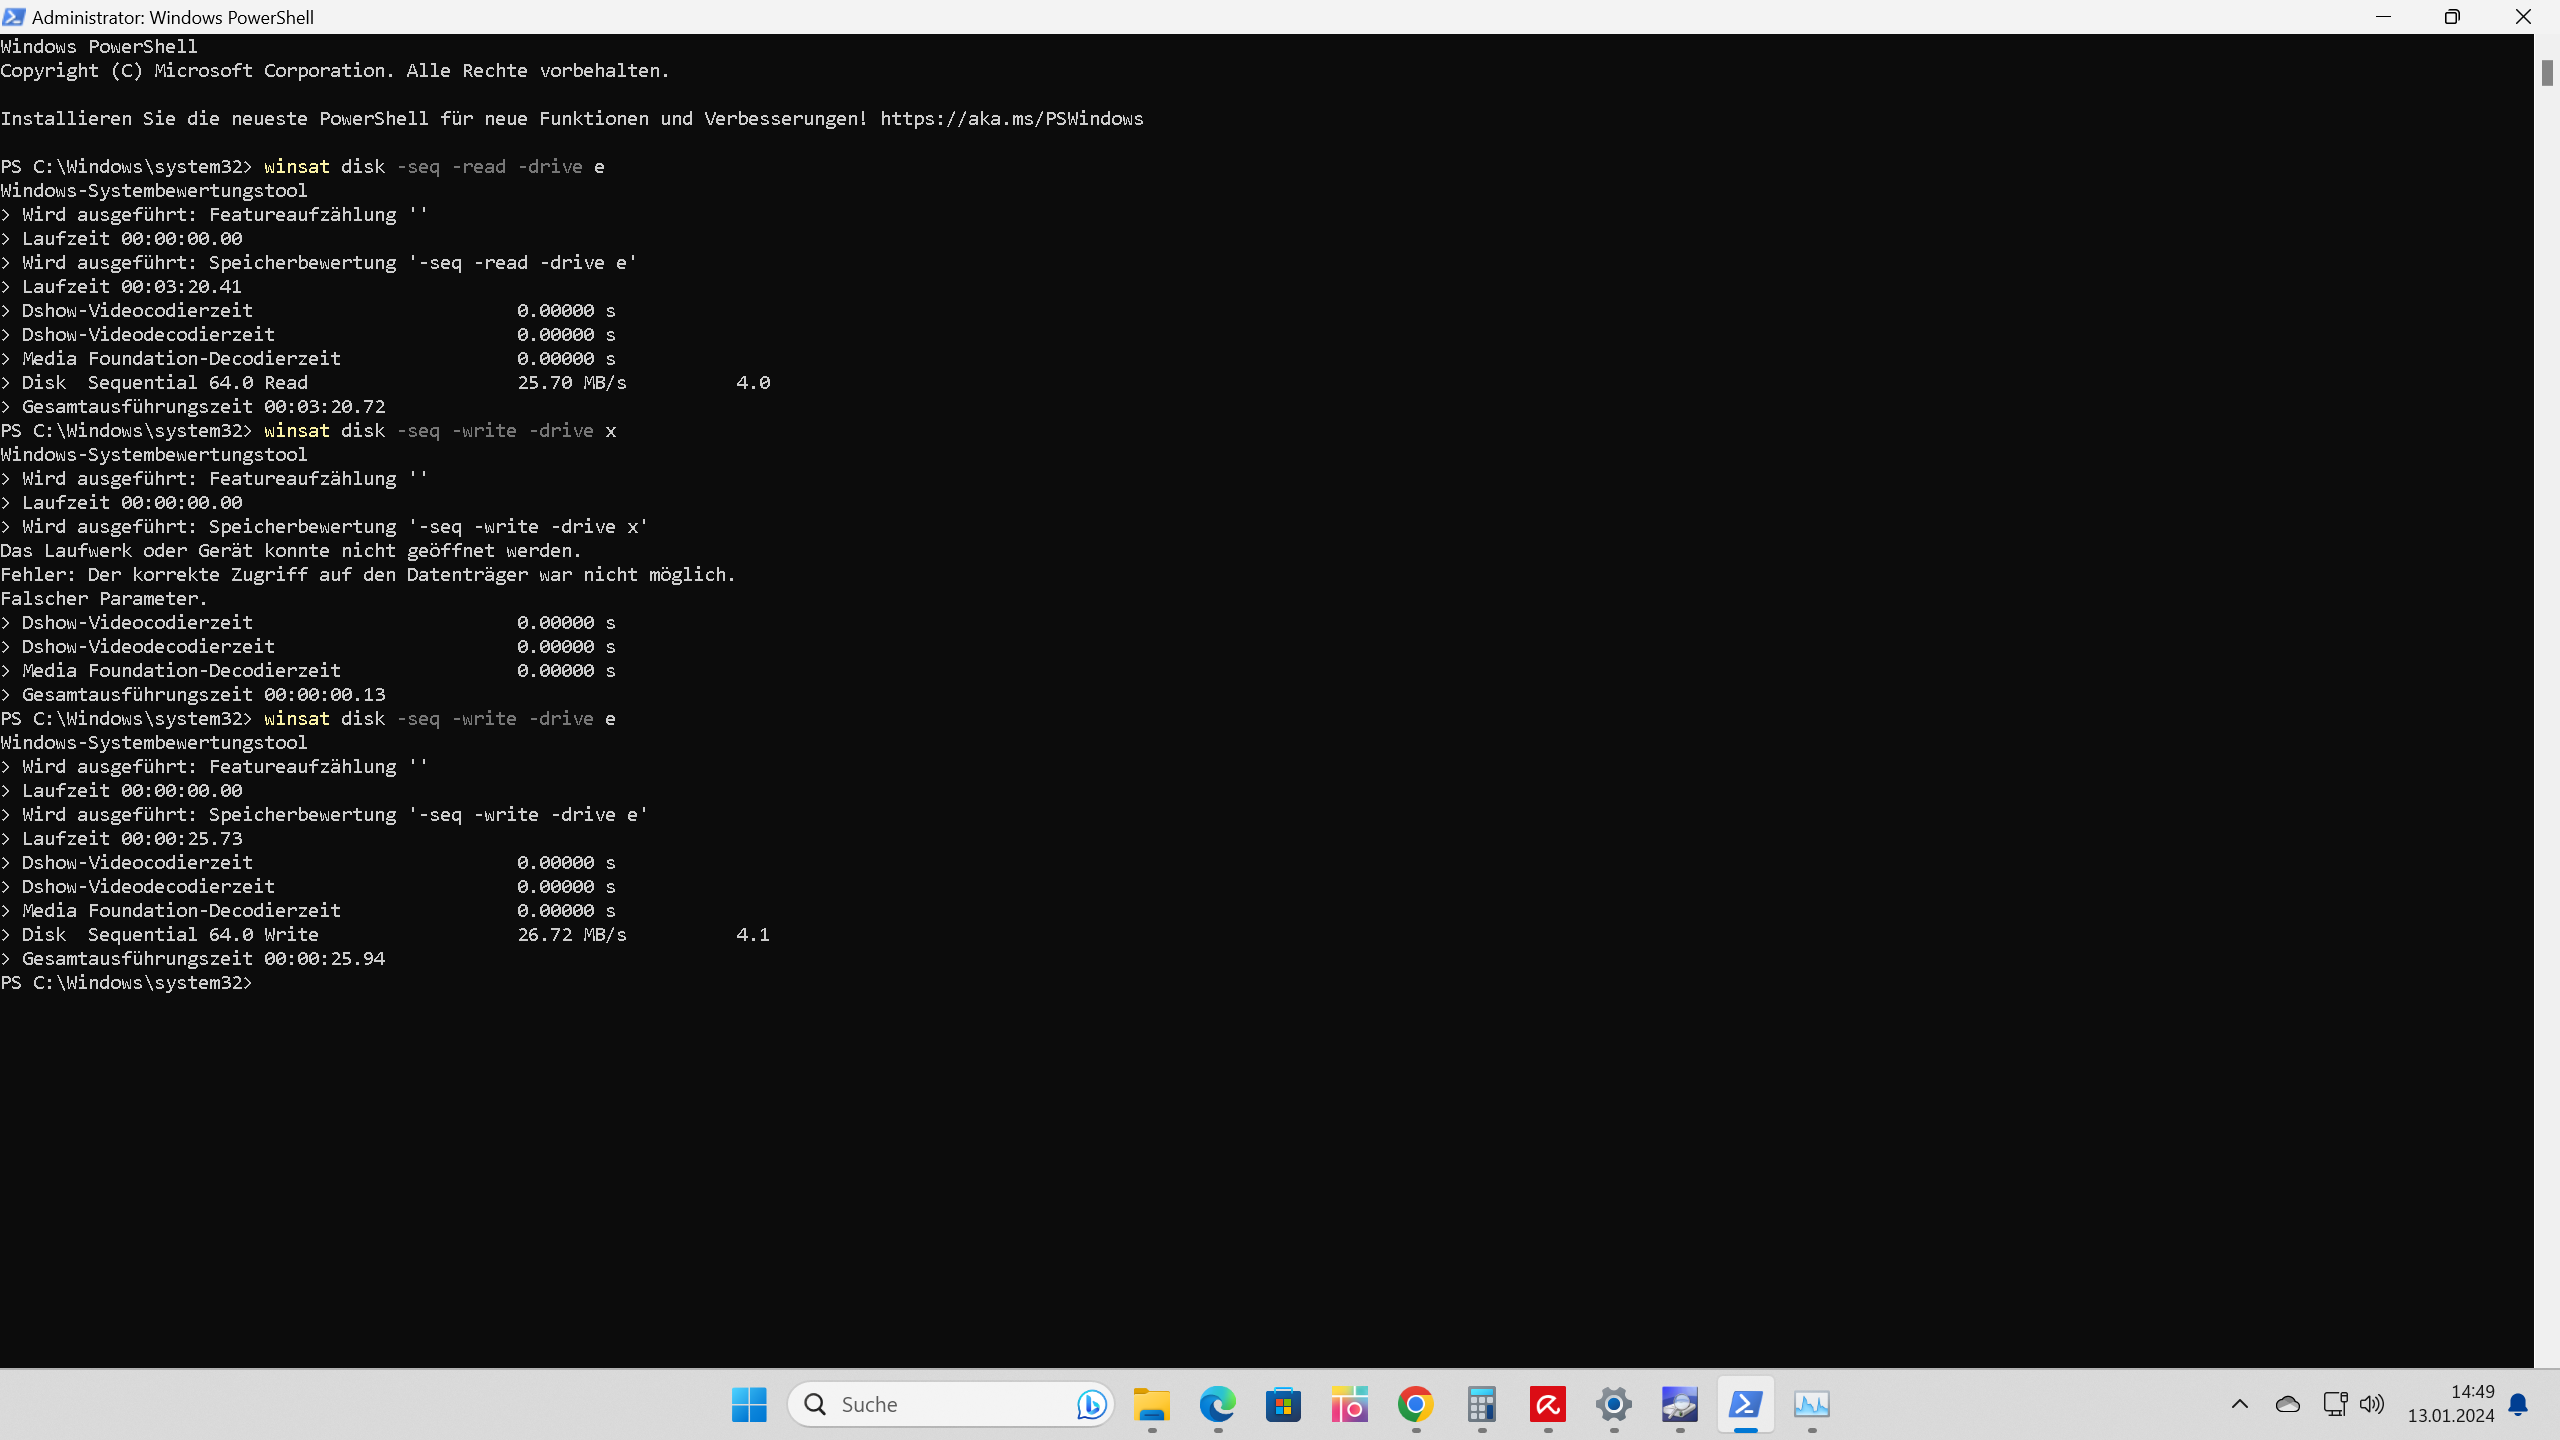Expand hidden system tray icons chevron

pos(2240,1404)
